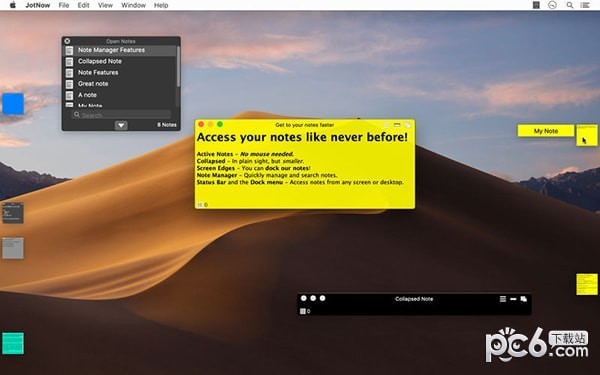Click the collapse bar icon on Collapsed Note
Screen dimensions: 600x375
[513, 299]
